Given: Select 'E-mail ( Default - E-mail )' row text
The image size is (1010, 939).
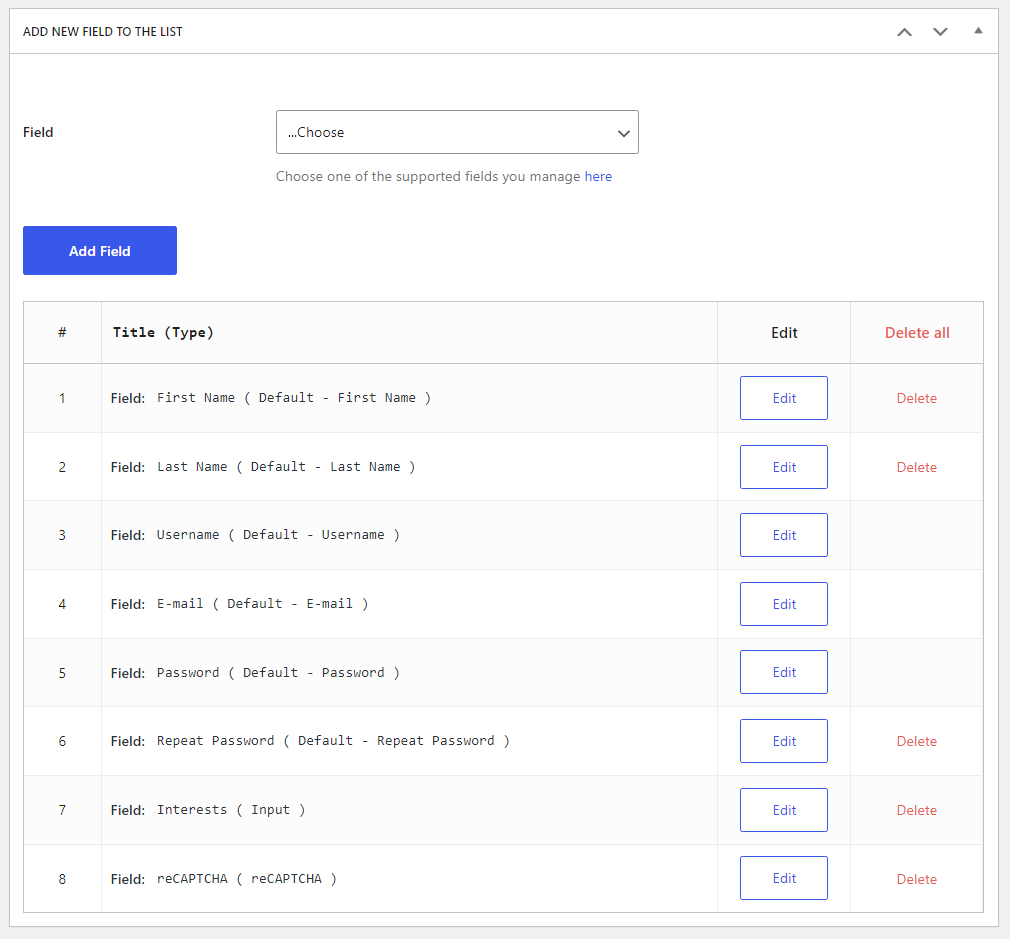Looking at the screenshot, I should coord(263,604).
